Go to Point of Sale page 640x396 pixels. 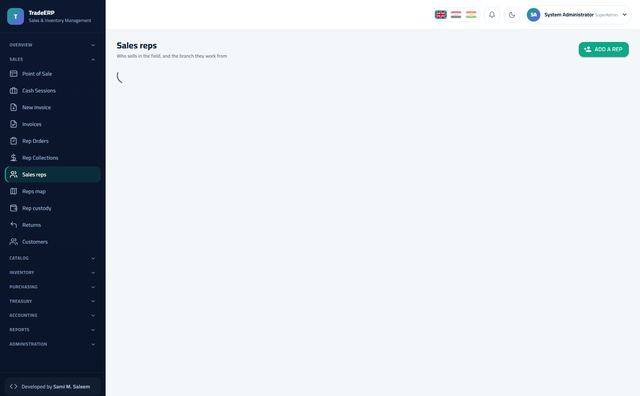pyautogui.click(x=53, y=73)
